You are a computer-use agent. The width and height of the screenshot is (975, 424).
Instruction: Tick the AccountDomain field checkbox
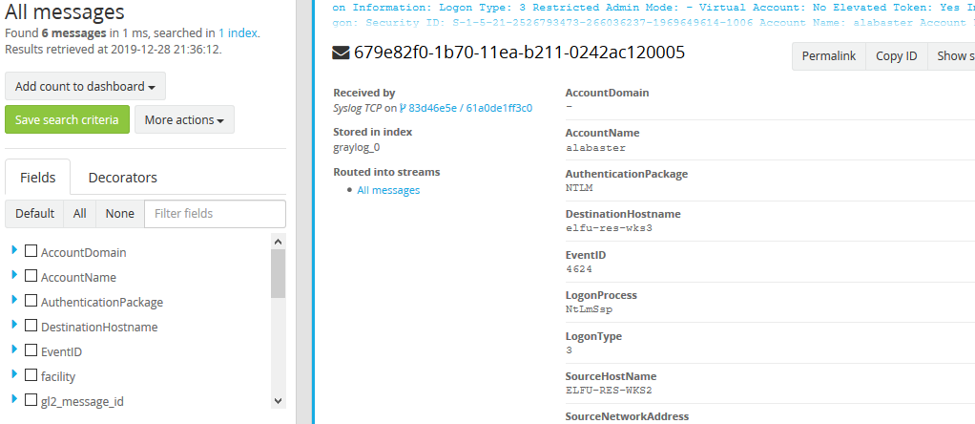(31, 252)
